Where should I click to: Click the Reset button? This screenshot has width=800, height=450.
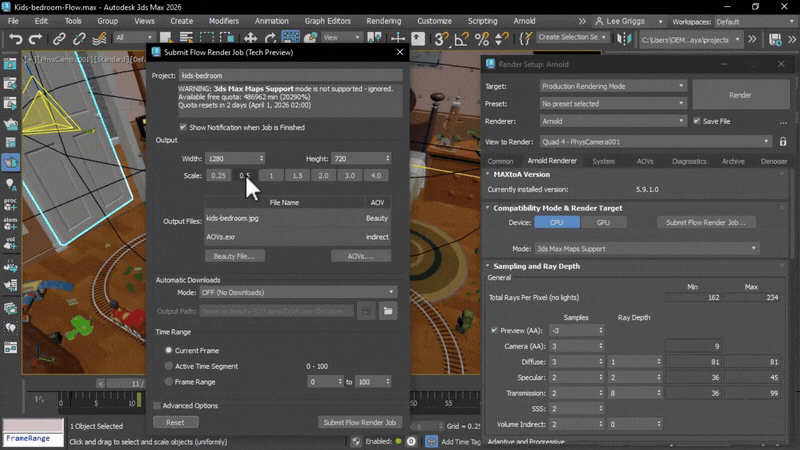175,422
